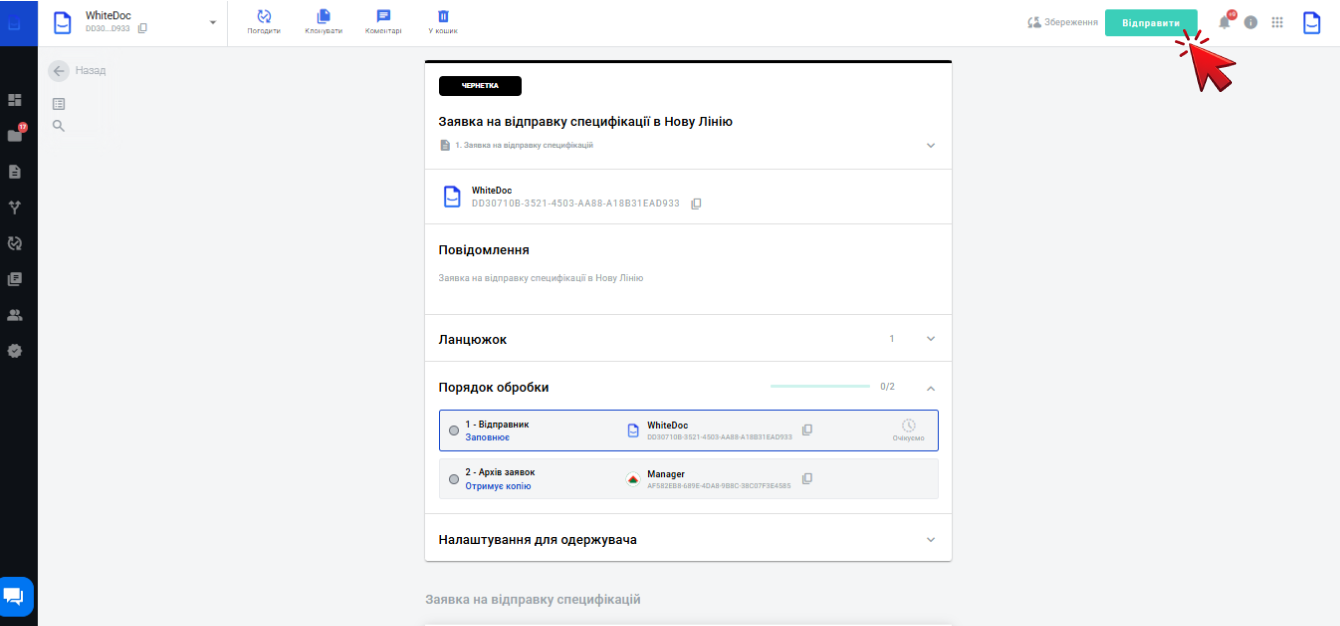The image size is (1340, 626).
Task: Click the ЧЕРНЕТКА draft status badge
Action: pos(480,86)
